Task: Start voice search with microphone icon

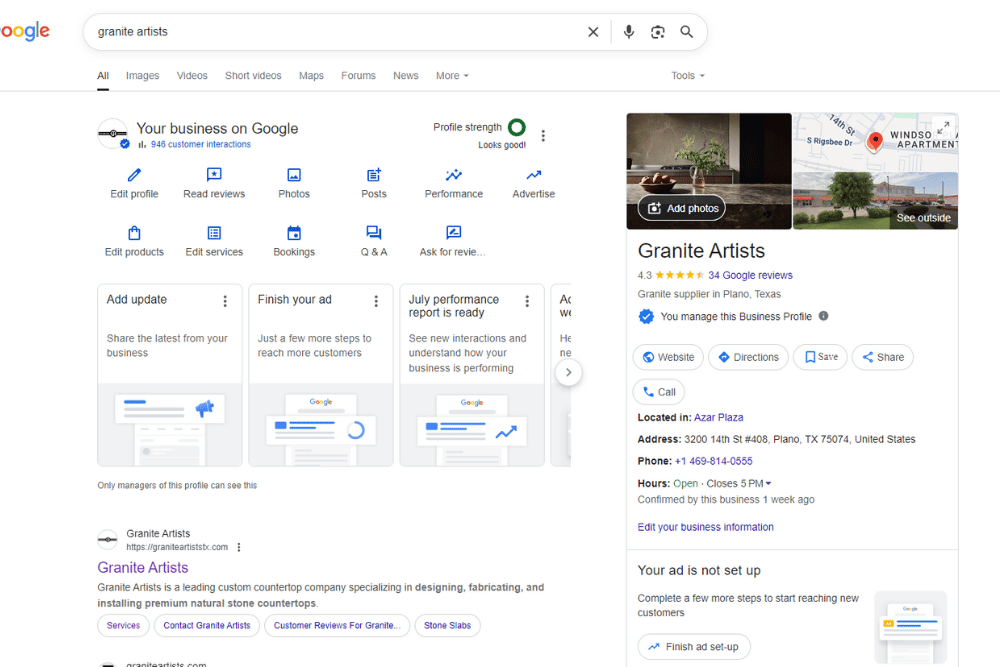Action: coord(629,32)
